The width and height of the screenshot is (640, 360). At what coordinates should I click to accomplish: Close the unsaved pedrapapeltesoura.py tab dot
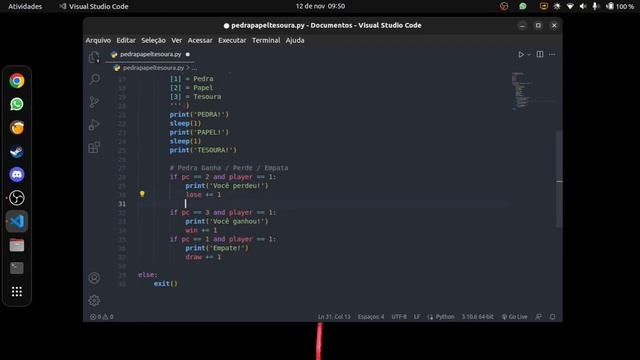click(x=188, y=54)
